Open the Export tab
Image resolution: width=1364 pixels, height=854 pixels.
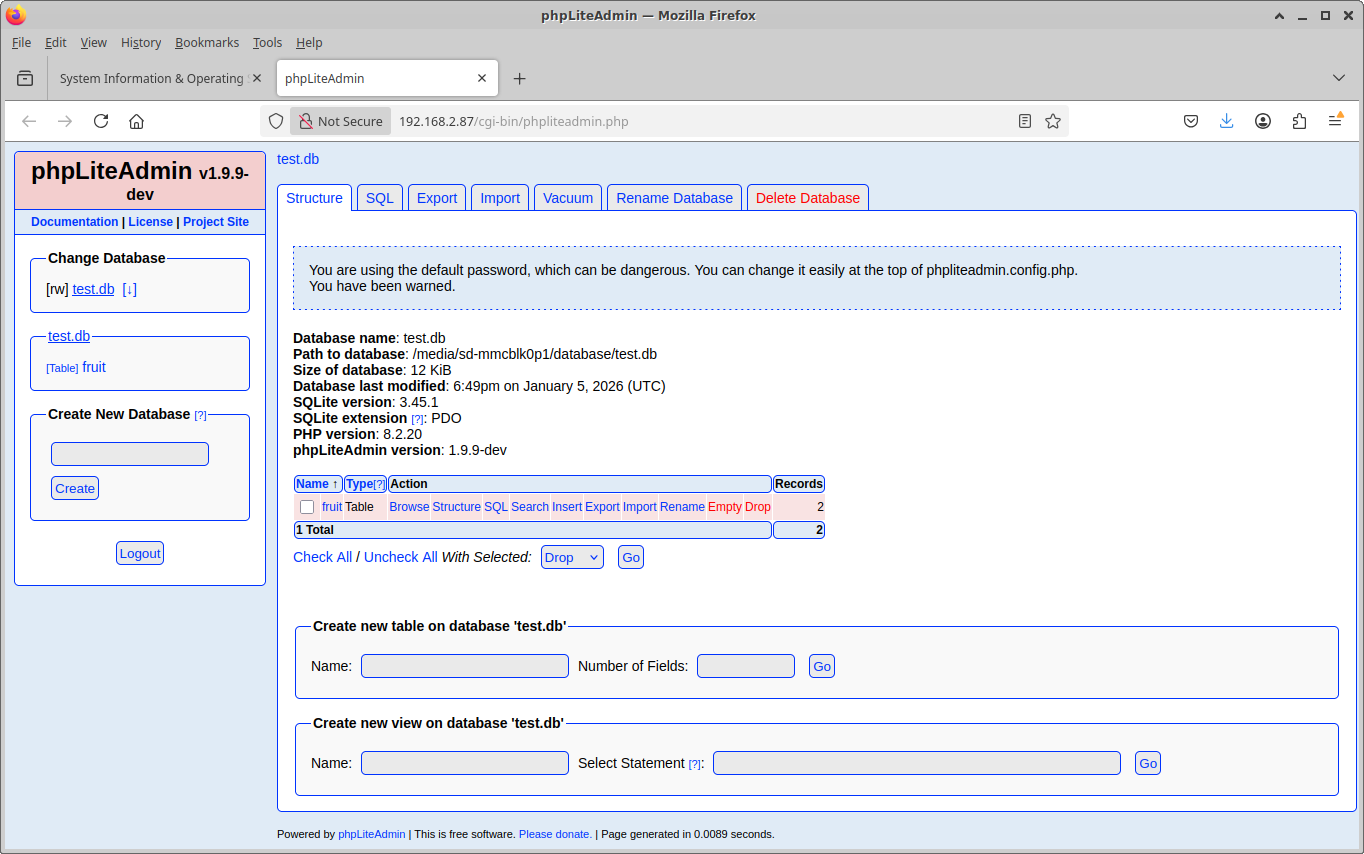coord(437,198)
